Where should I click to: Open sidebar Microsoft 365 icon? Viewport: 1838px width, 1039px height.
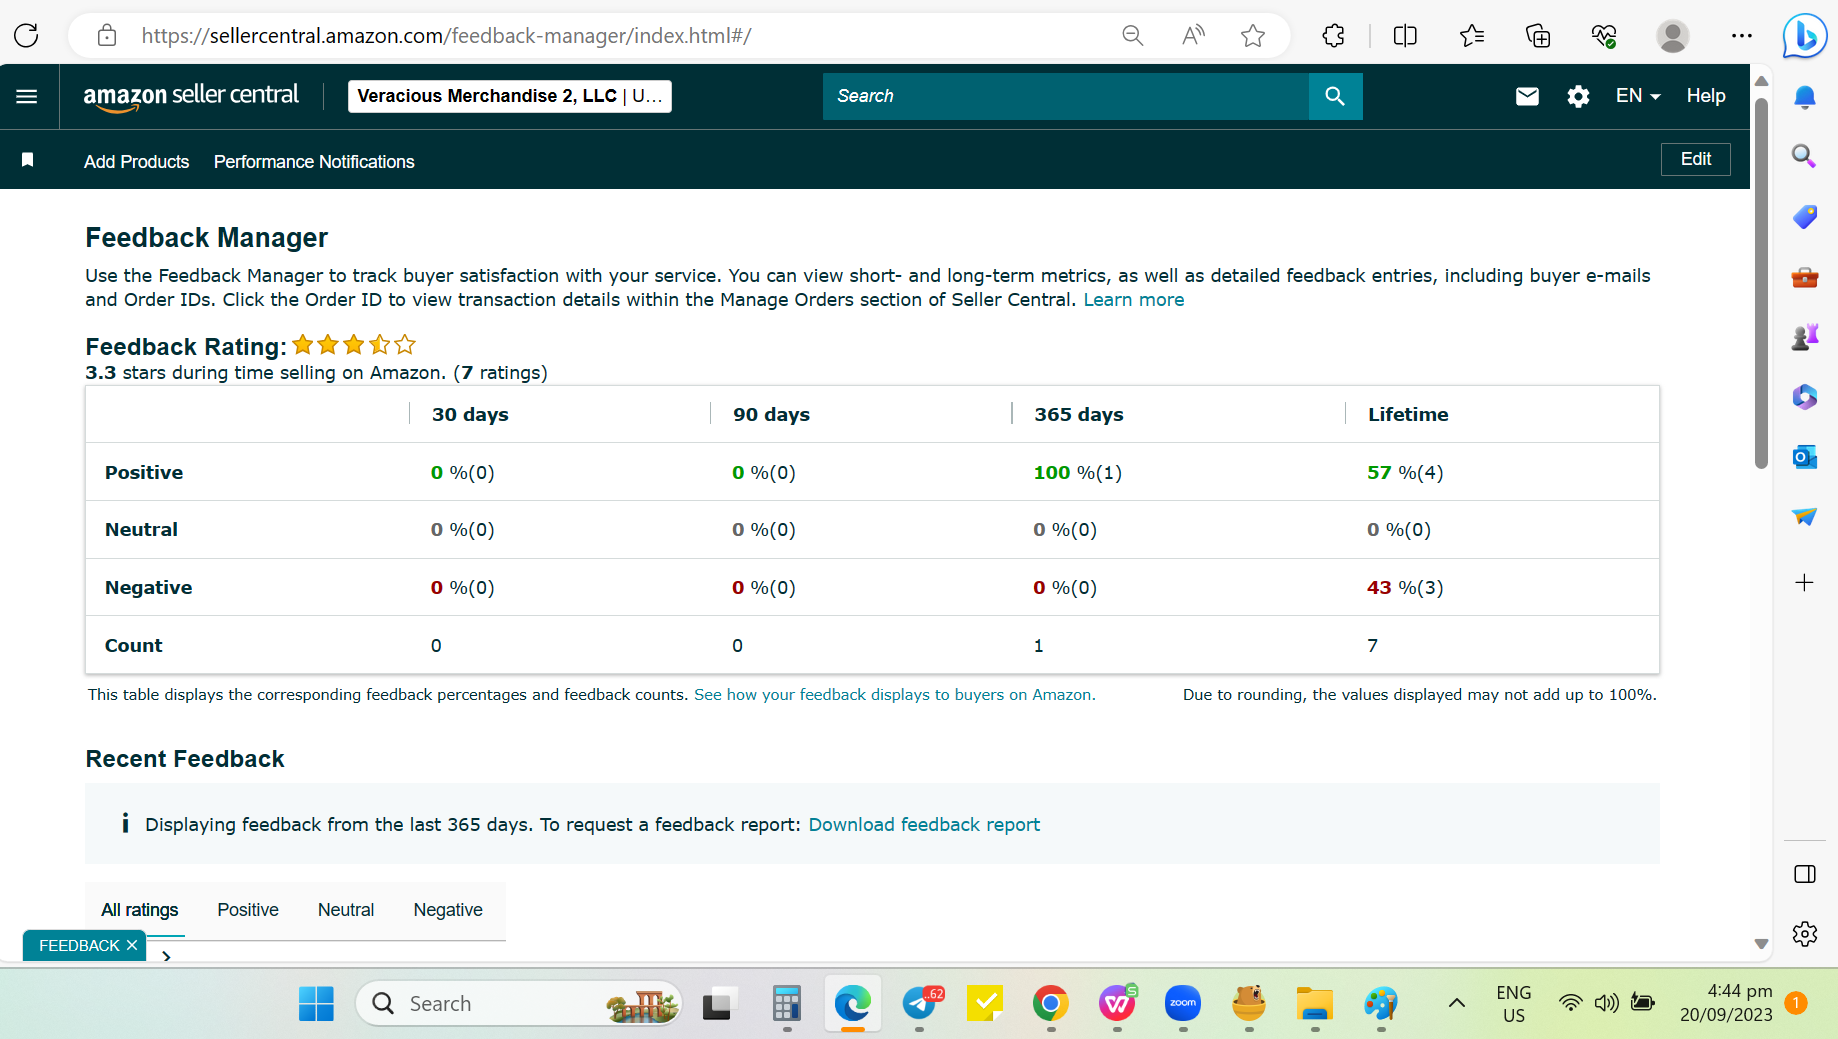pyautogui.click(x=1805, y=397)
